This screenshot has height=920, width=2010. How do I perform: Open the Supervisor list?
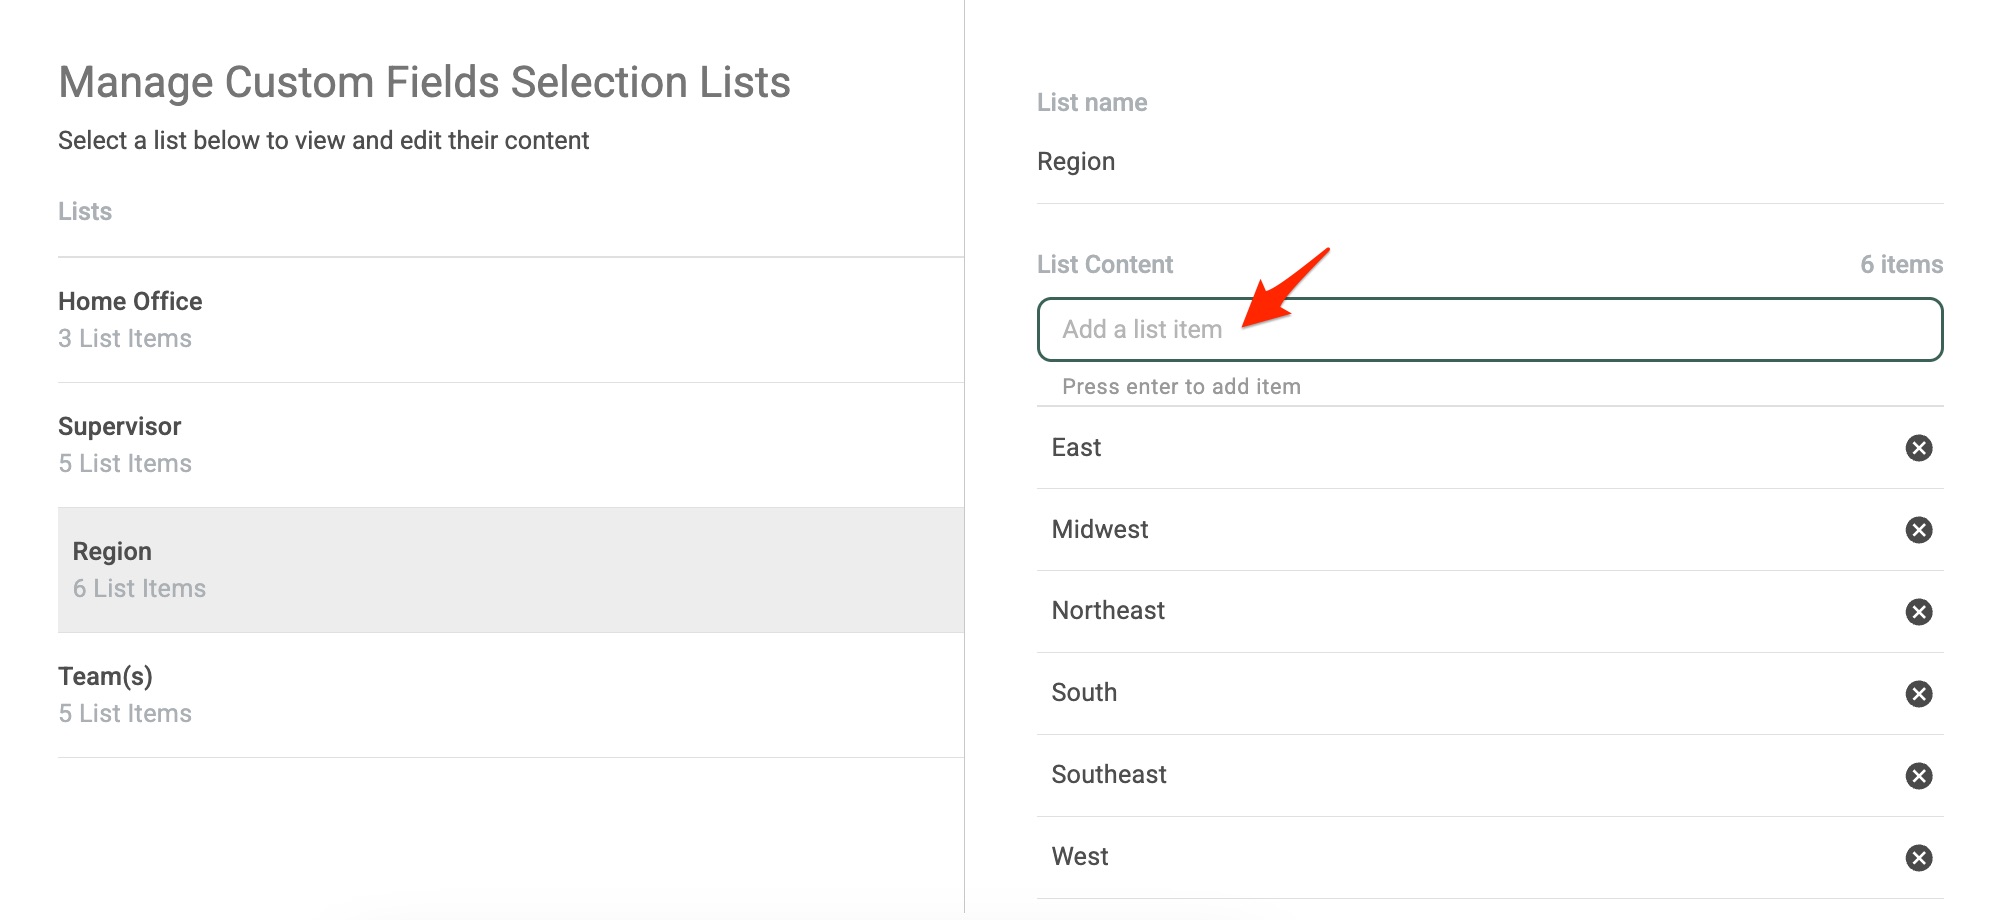(x=510, y=445)
